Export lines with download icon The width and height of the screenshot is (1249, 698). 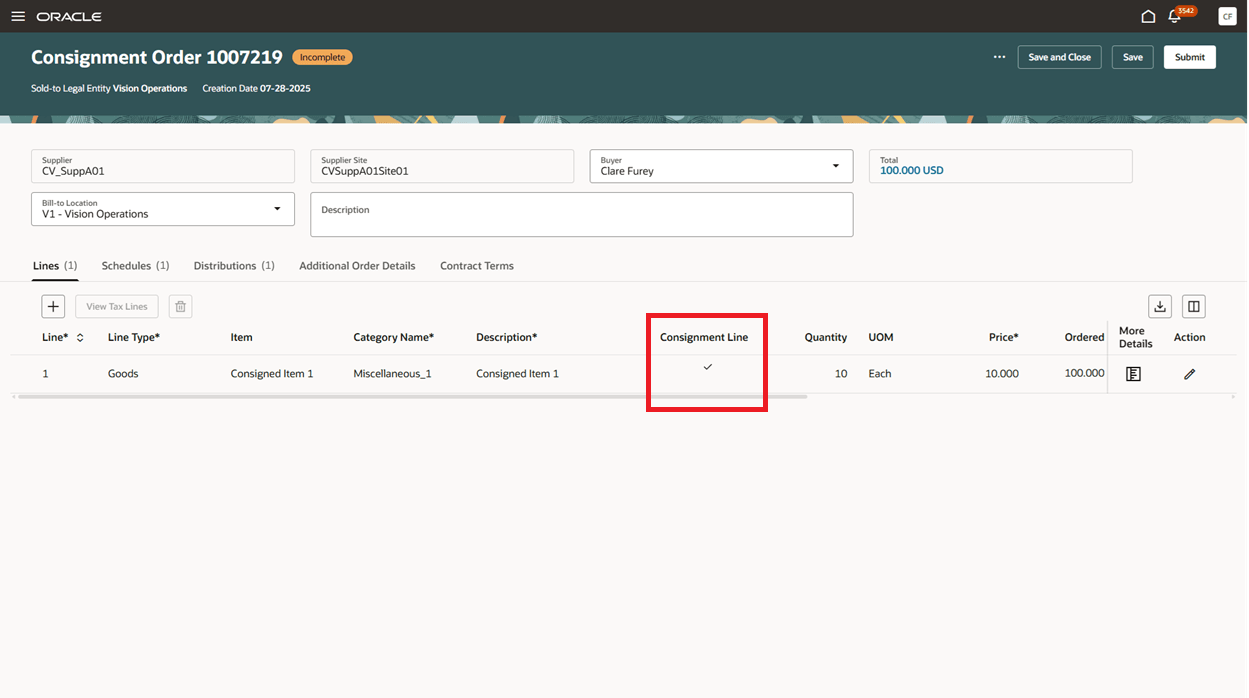pyautogui.click(x=1160, y=306)
